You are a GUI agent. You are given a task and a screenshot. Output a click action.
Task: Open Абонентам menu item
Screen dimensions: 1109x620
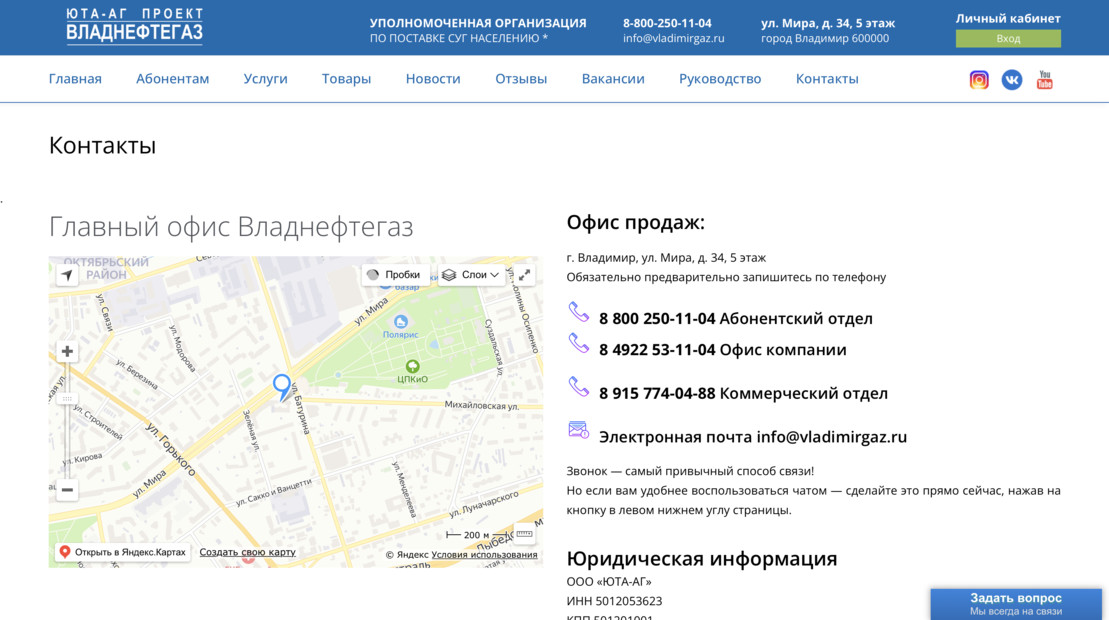173,78
